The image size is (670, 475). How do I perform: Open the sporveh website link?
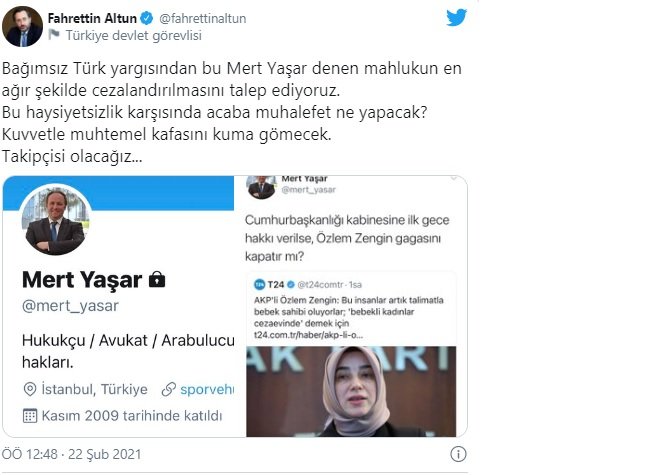pyautogui.click(x=207, y=389)
